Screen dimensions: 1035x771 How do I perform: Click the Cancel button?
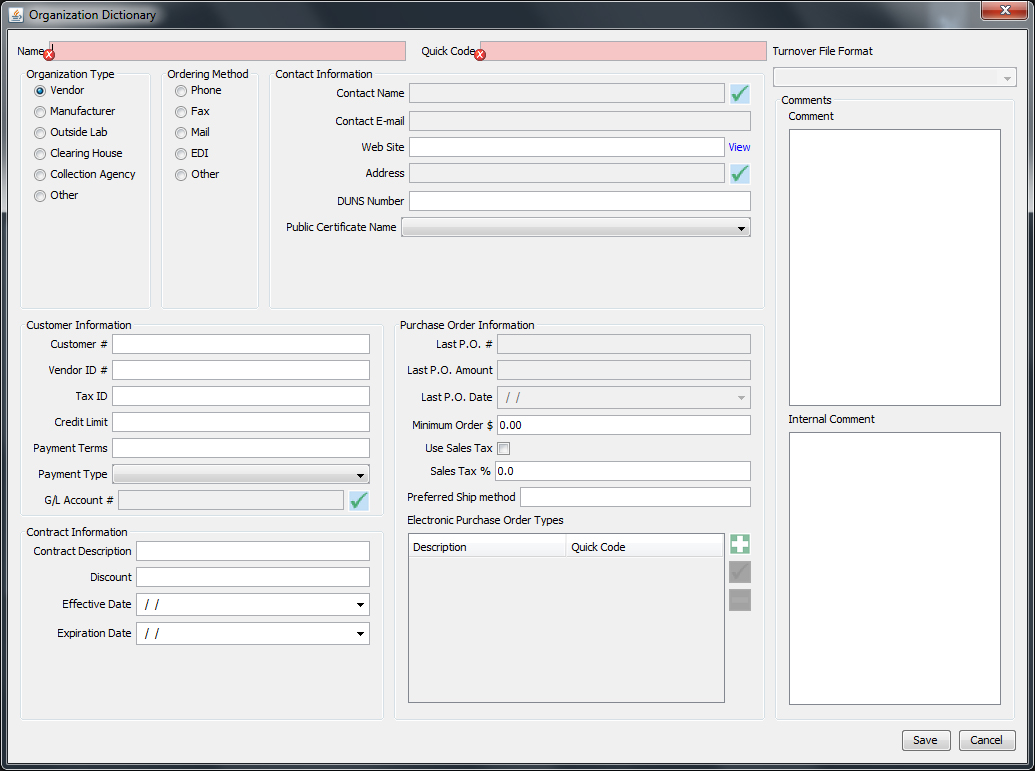[987, 741]
